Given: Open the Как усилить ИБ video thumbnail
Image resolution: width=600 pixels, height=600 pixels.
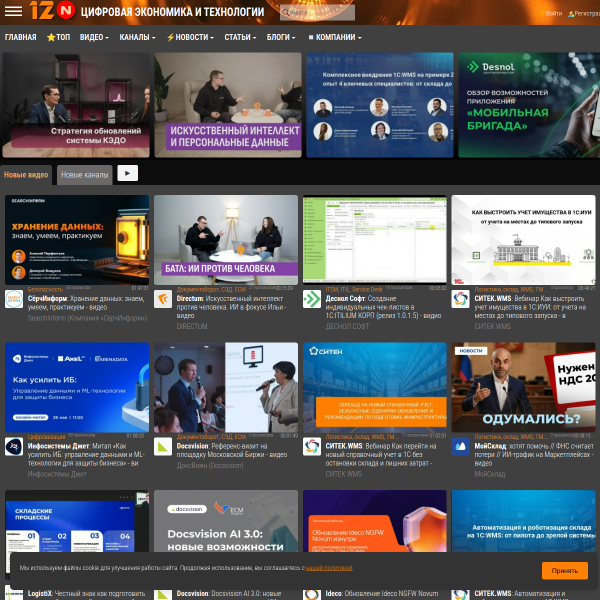Looking at the screenshot, I should click(77, 387).
